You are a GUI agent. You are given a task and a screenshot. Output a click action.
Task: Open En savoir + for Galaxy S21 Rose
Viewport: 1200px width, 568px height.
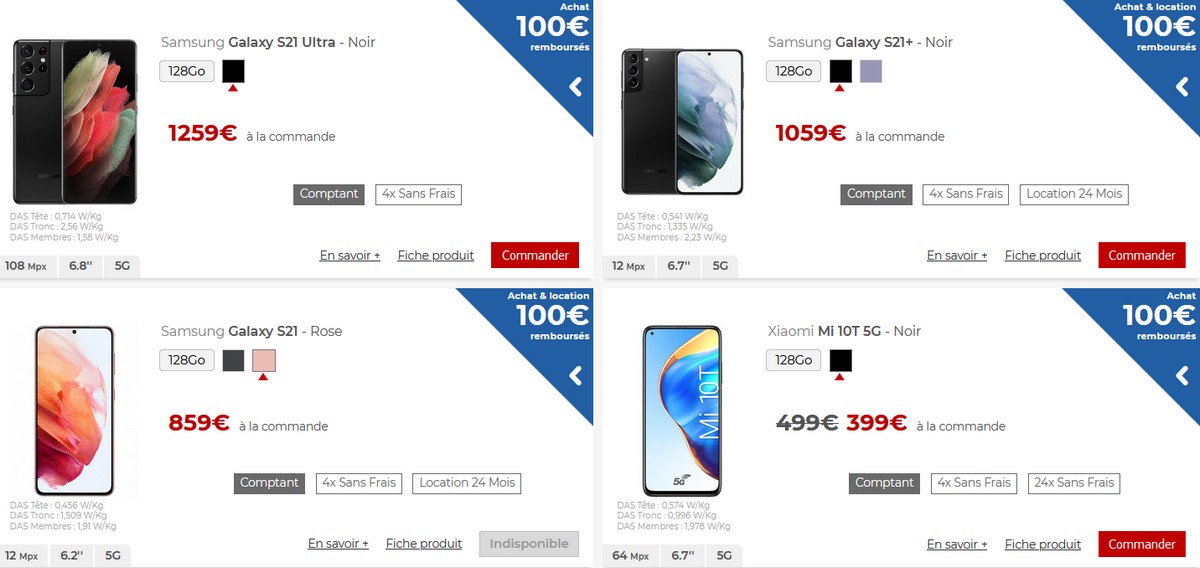[338, 544]
